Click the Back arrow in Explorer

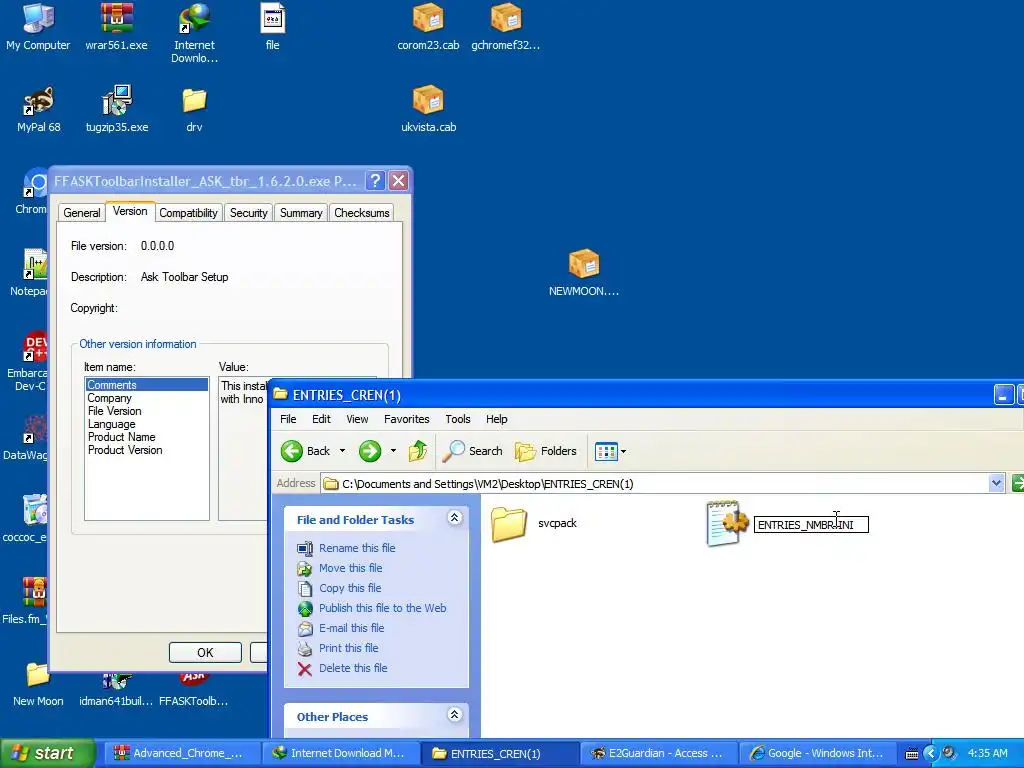(x=292, y=451)
